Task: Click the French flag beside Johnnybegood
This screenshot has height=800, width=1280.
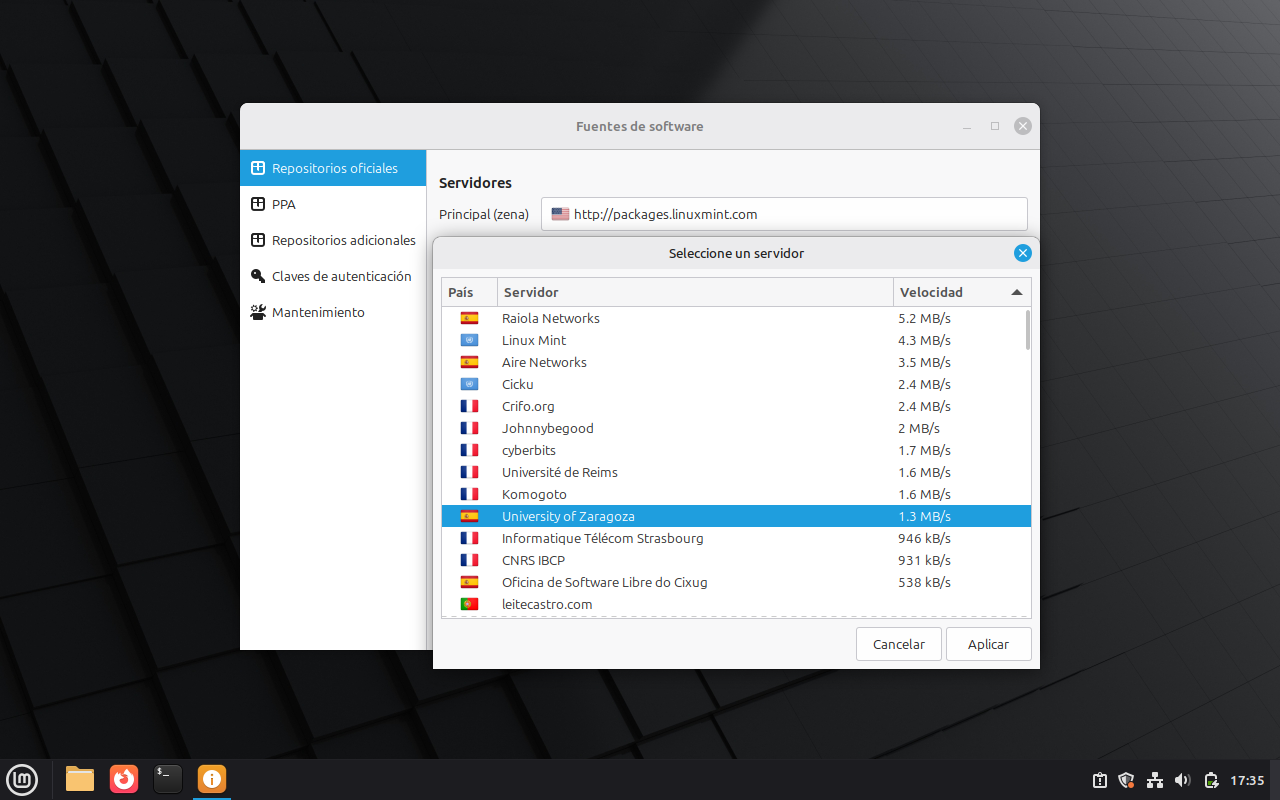Action: tap(469, 428)
